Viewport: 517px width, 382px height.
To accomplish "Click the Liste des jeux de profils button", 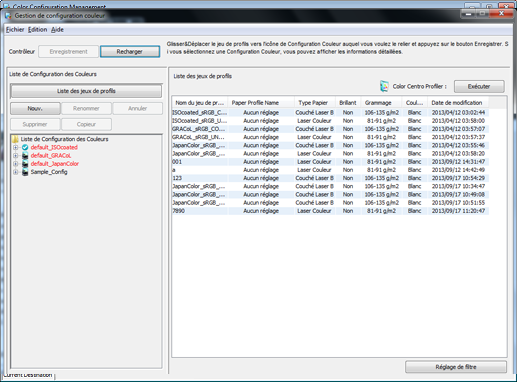I will pyautogui.click(x=86, y=91).
